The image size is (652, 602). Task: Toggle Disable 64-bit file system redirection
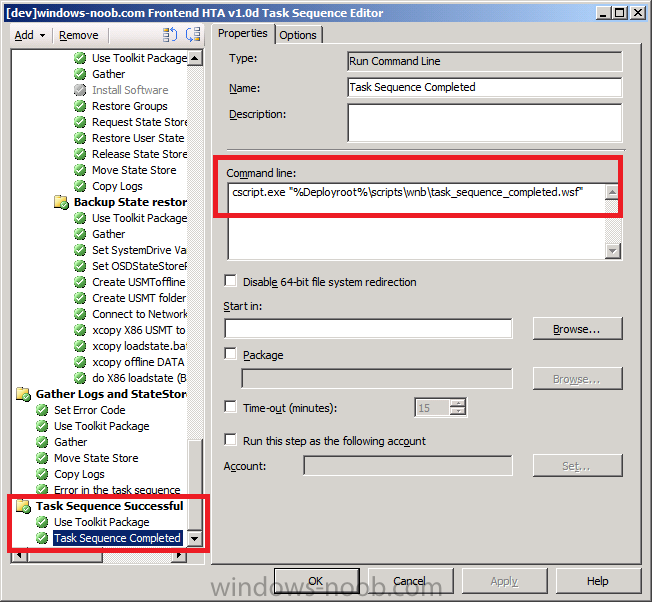click(x=230, y=281)
